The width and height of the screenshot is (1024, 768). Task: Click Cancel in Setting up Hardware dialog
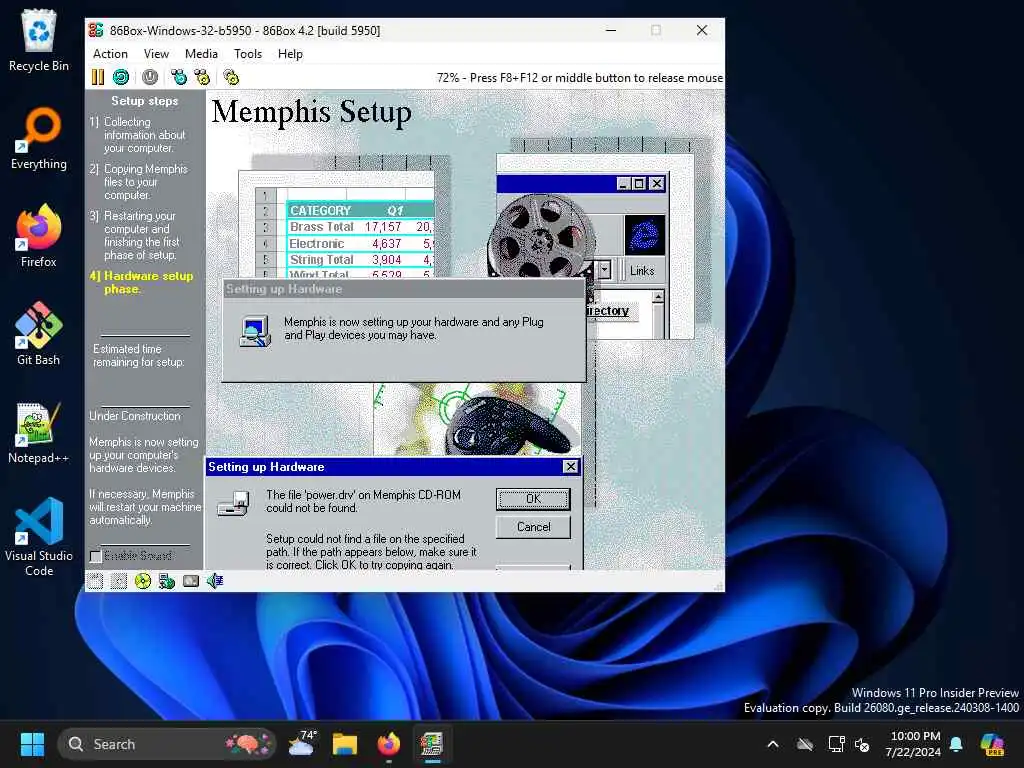coord(533,527)
